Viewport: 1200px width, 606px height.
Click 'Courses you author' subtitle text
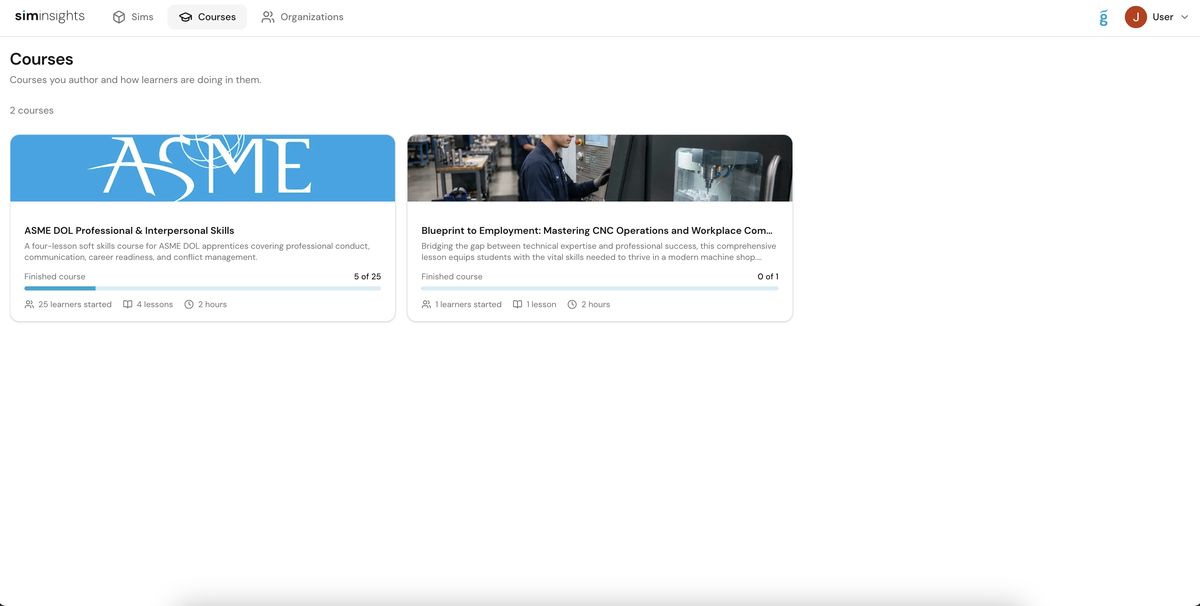click(135, 80)
